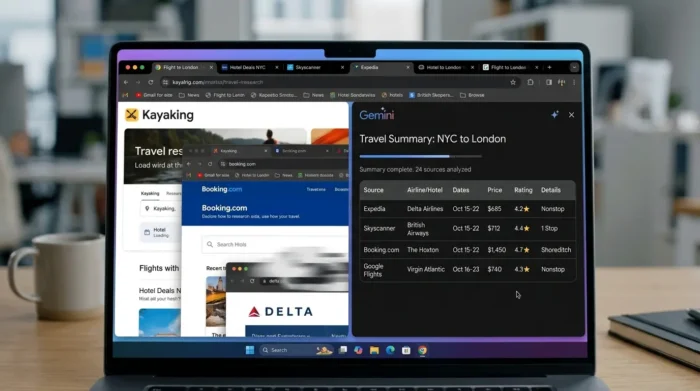700x391 pixels.
Task: Open Windows Start menu
Action: coord(250,350)
